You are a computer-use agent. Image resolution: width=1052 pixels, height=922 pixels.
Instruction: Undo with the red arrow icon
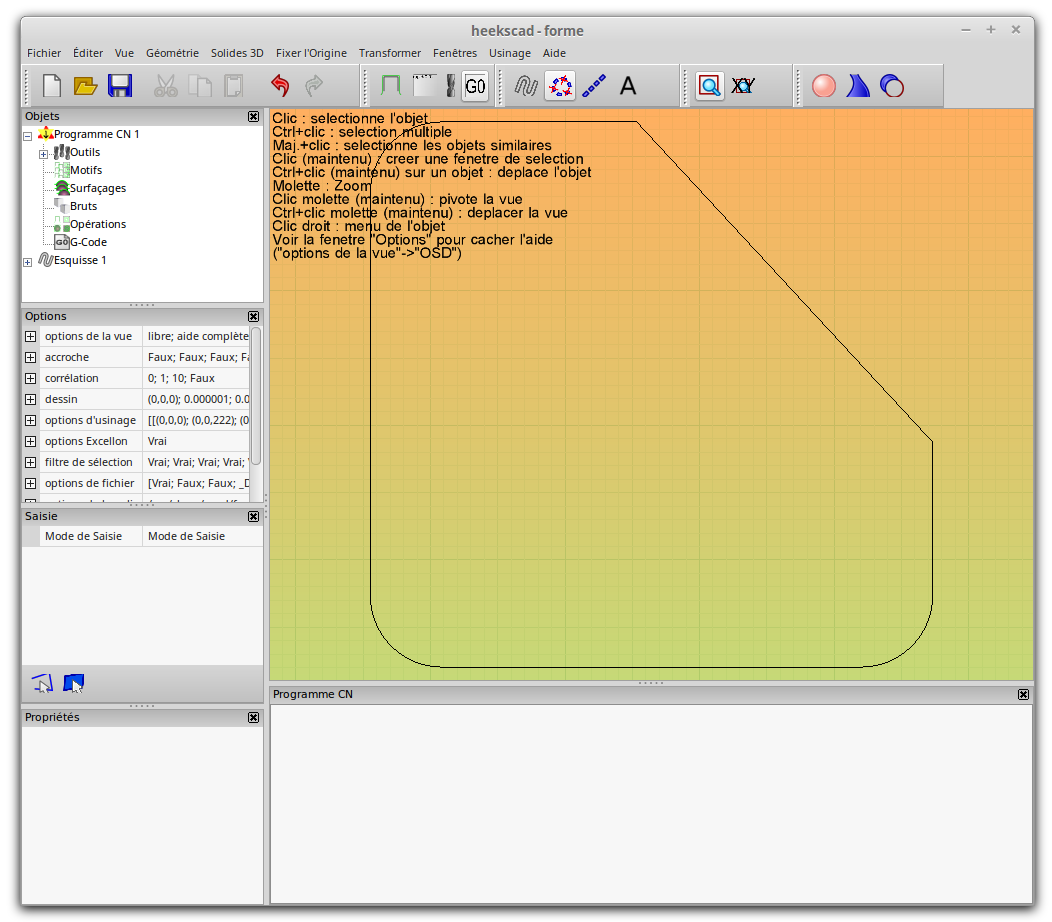[x=280, y=86]
